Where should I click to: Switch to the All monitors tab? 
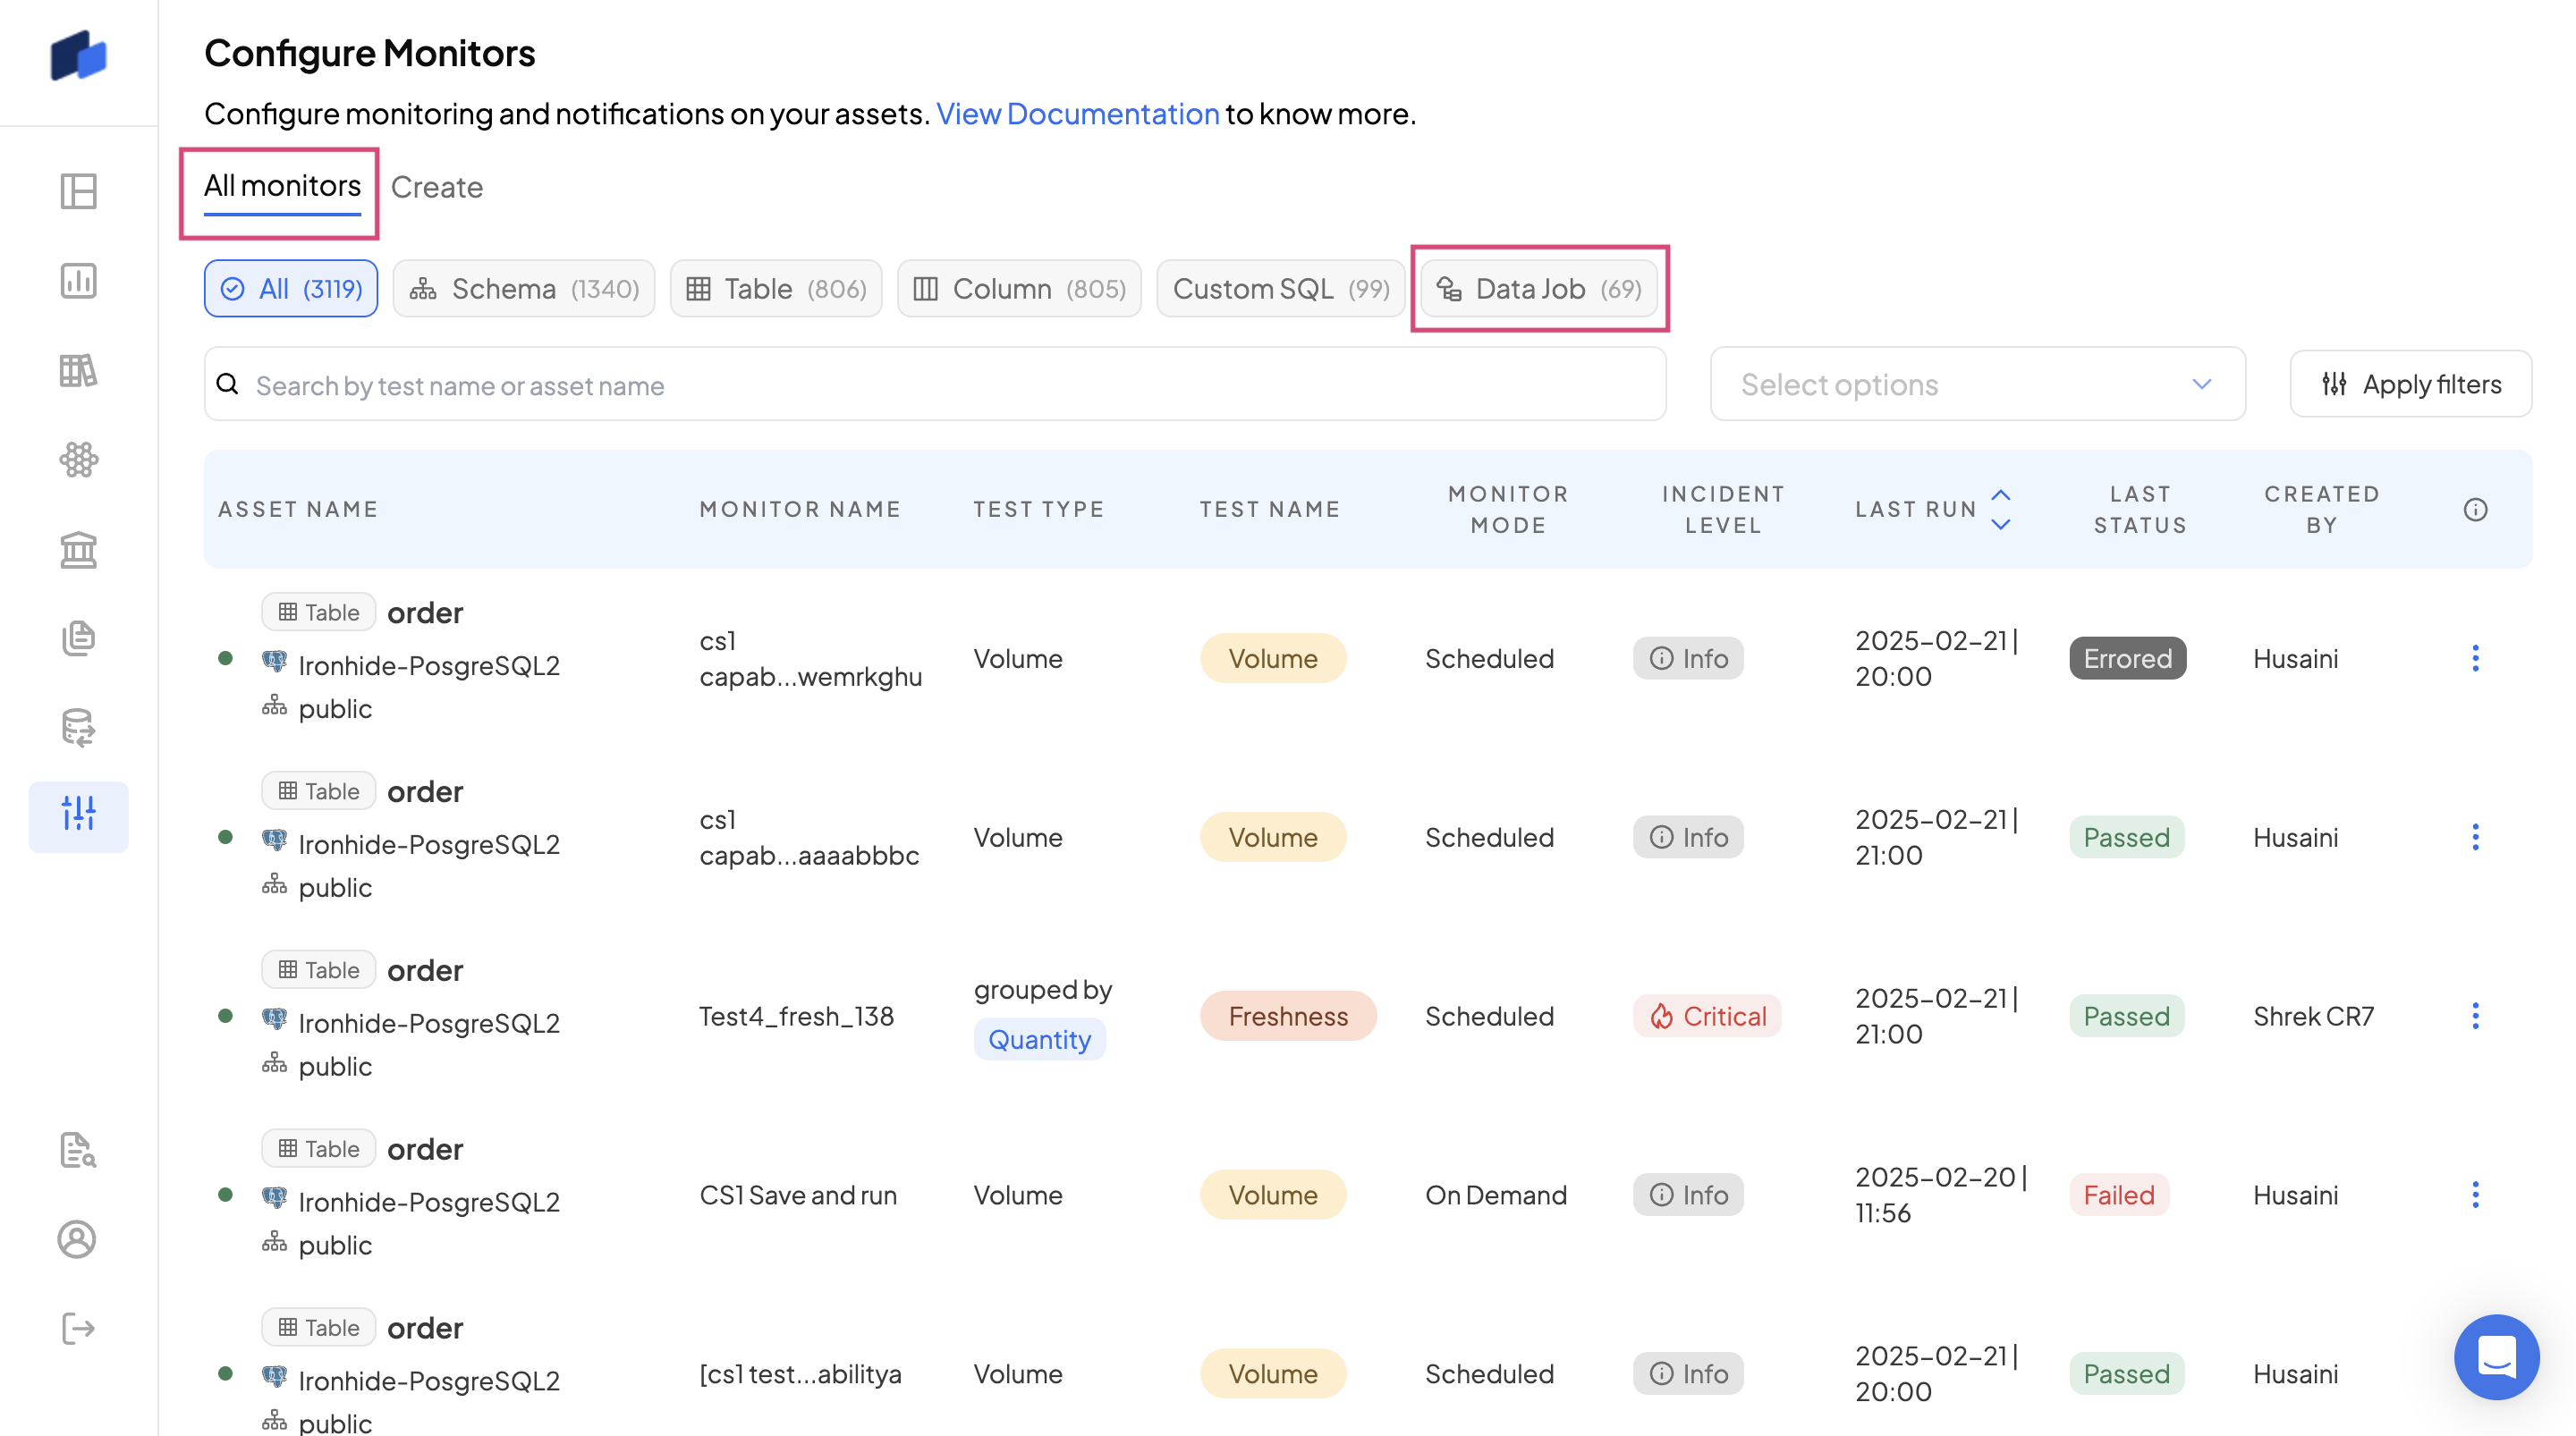click(282, 186)
